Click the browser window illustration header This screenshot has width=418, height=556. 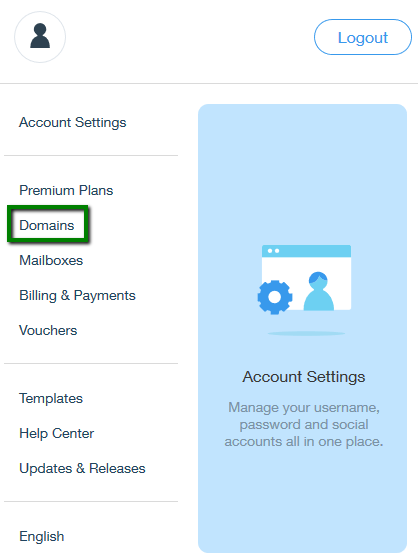pyautogui.click(x=306, y=251)
